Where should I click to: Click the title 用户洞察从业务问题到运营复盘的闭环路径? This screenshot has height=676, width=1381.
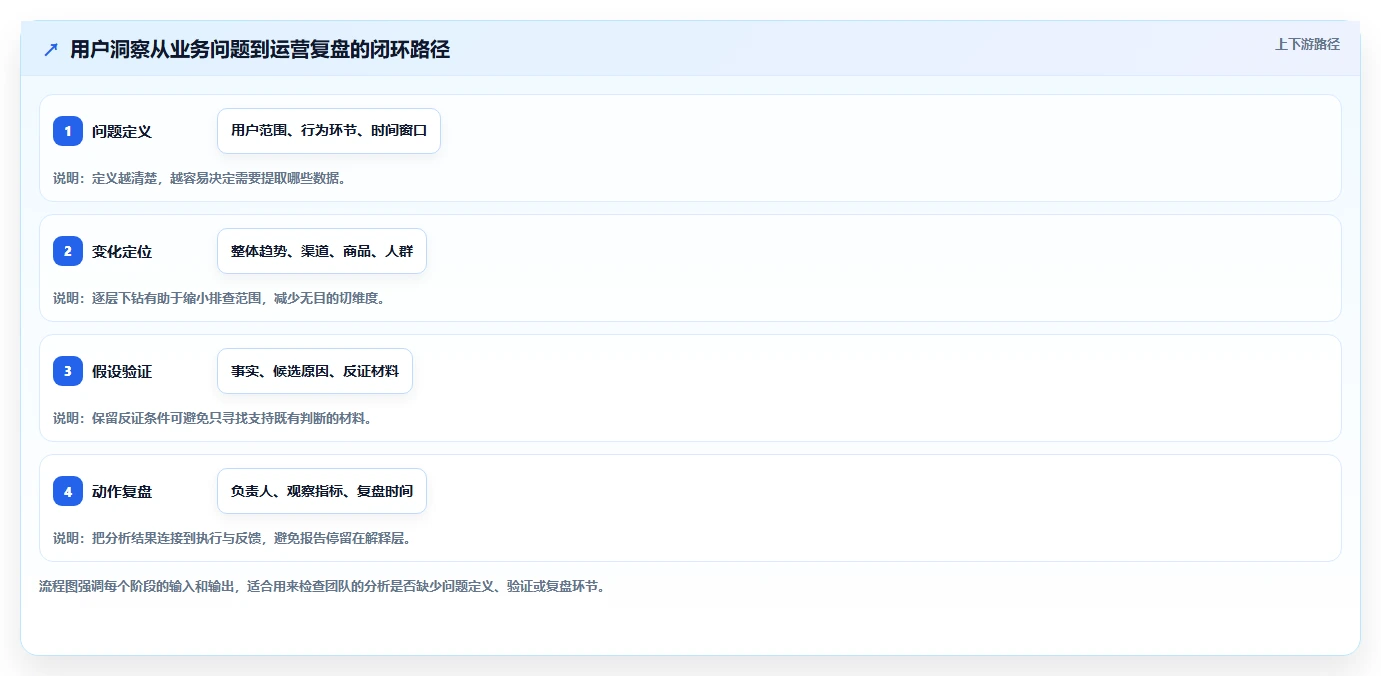coord(260,49)
